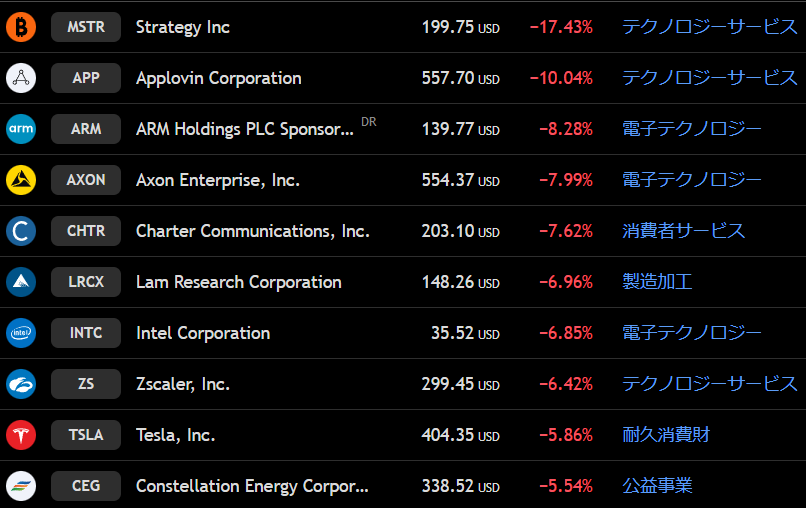Click the Constellation Energy logo icon
806x508 pixels.
pos(21,486)
